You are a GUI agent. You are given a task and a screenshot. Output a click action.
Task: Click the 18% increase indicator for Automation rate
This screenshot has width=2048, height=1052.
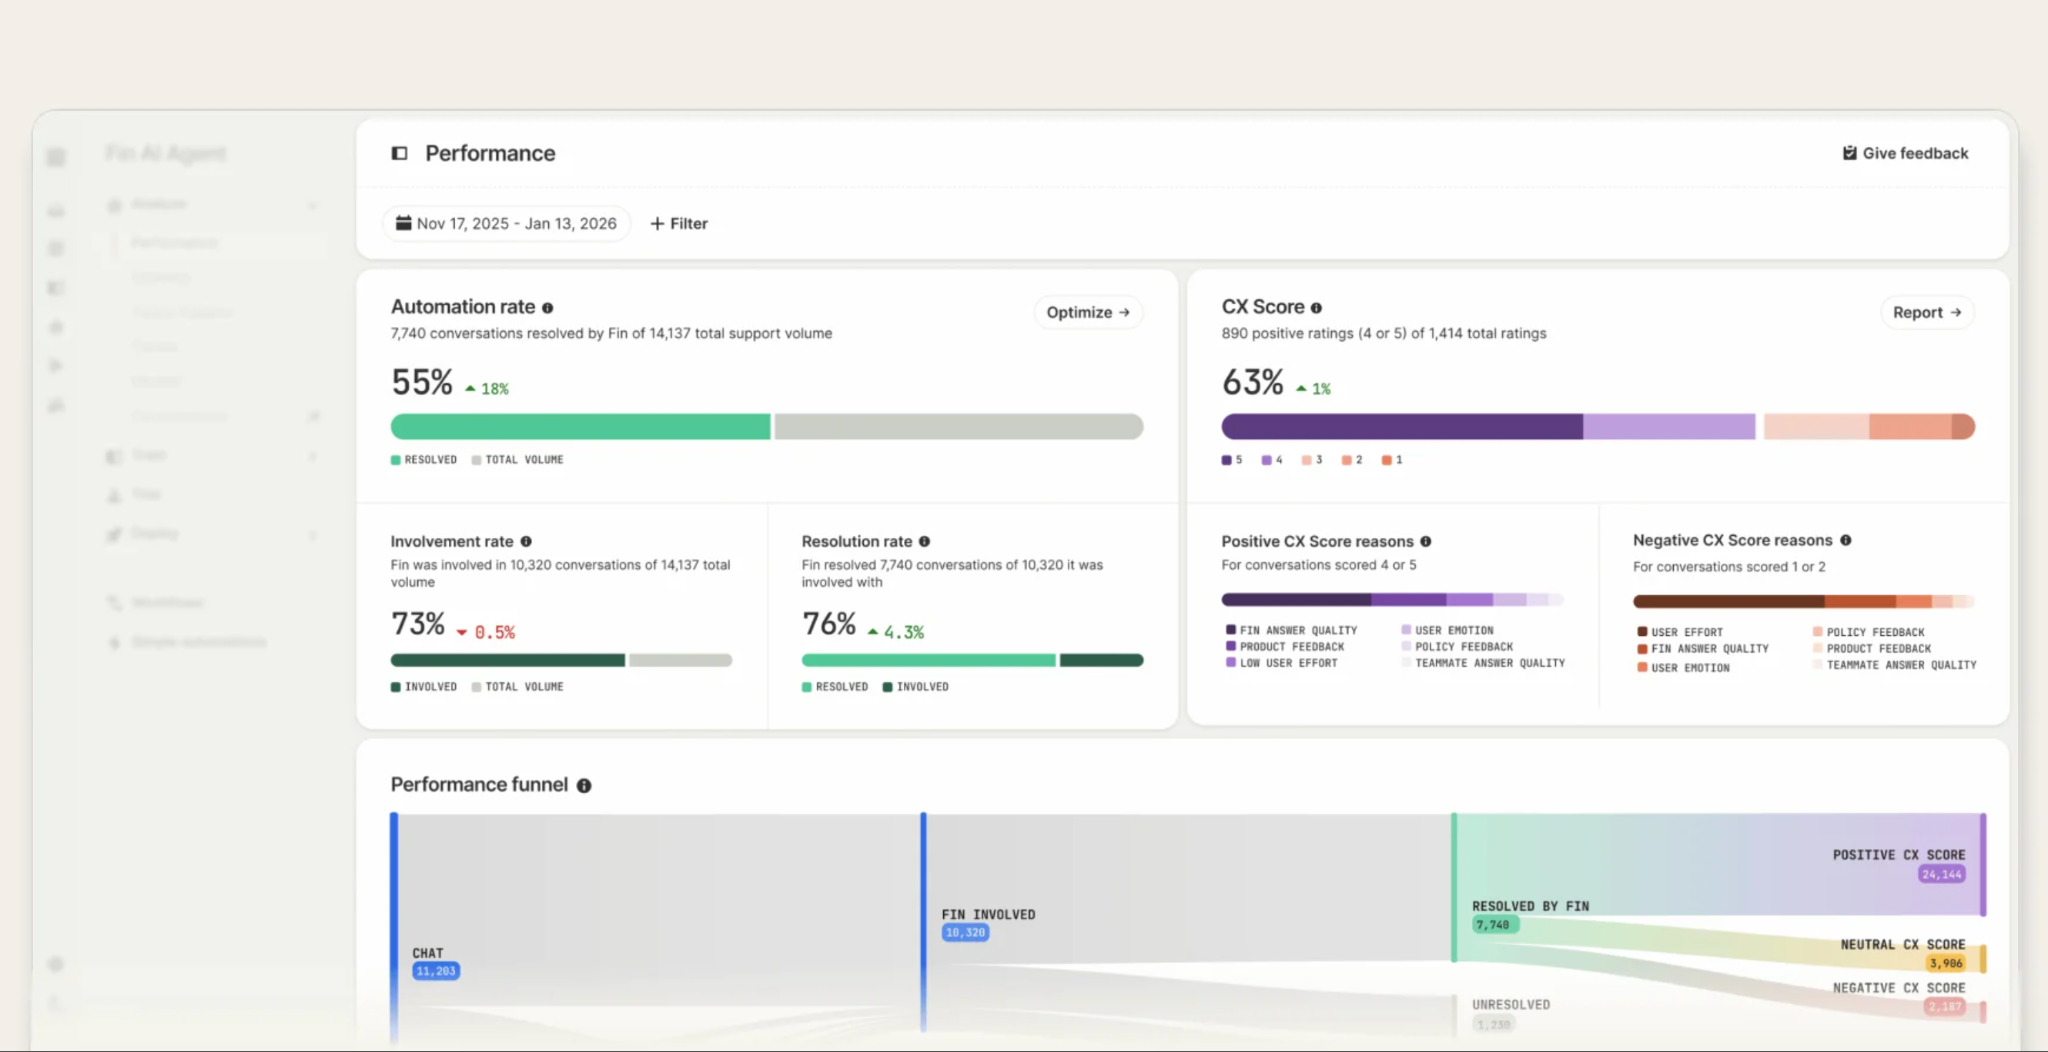click(x=487, y=389)
